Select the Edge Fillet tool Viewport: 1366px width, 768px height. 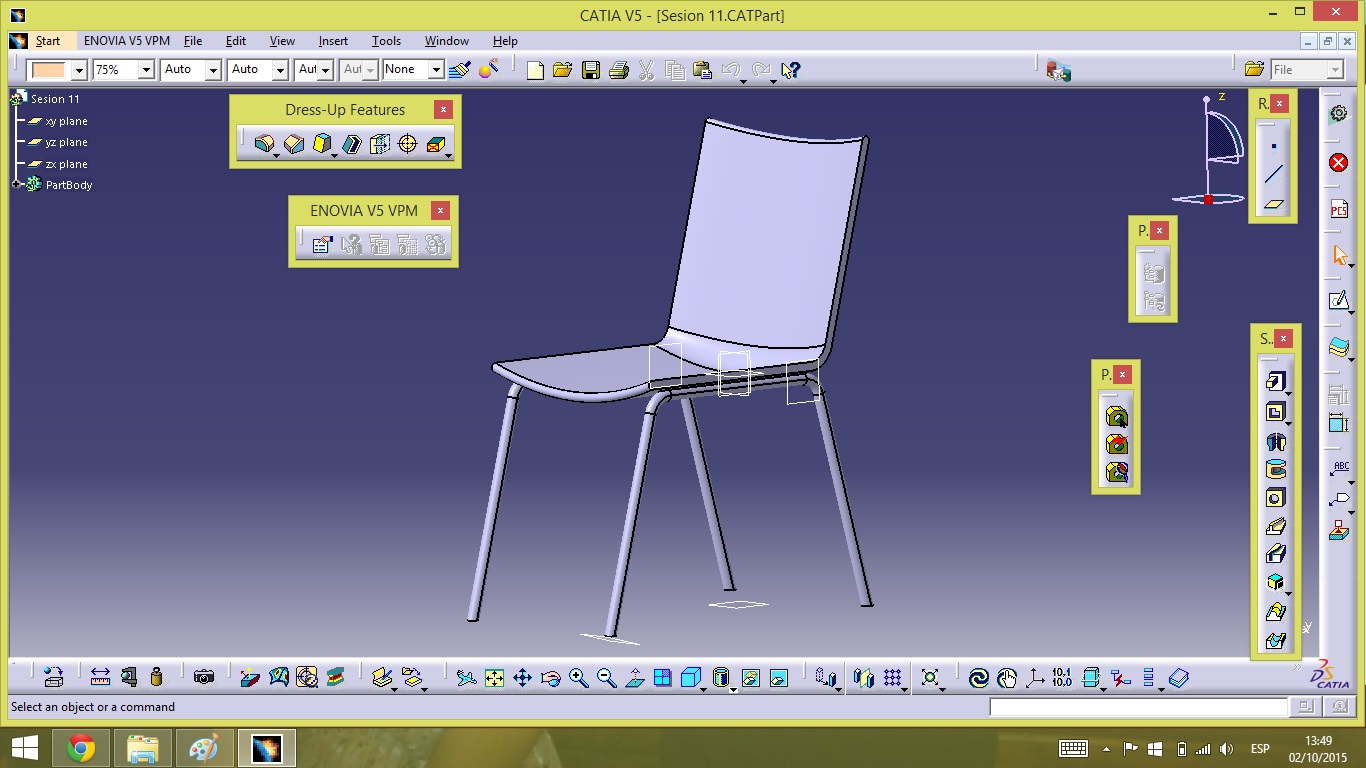[x=263, y=144]
